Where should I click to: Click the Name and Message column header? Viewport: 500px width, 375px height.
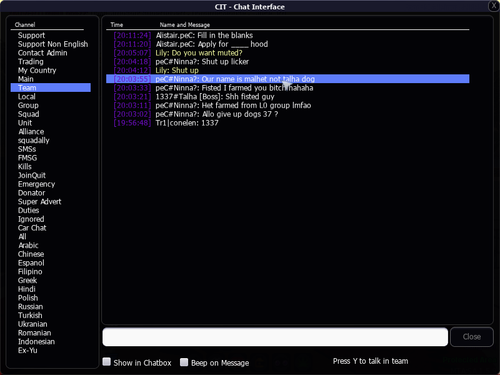(185, 25)
